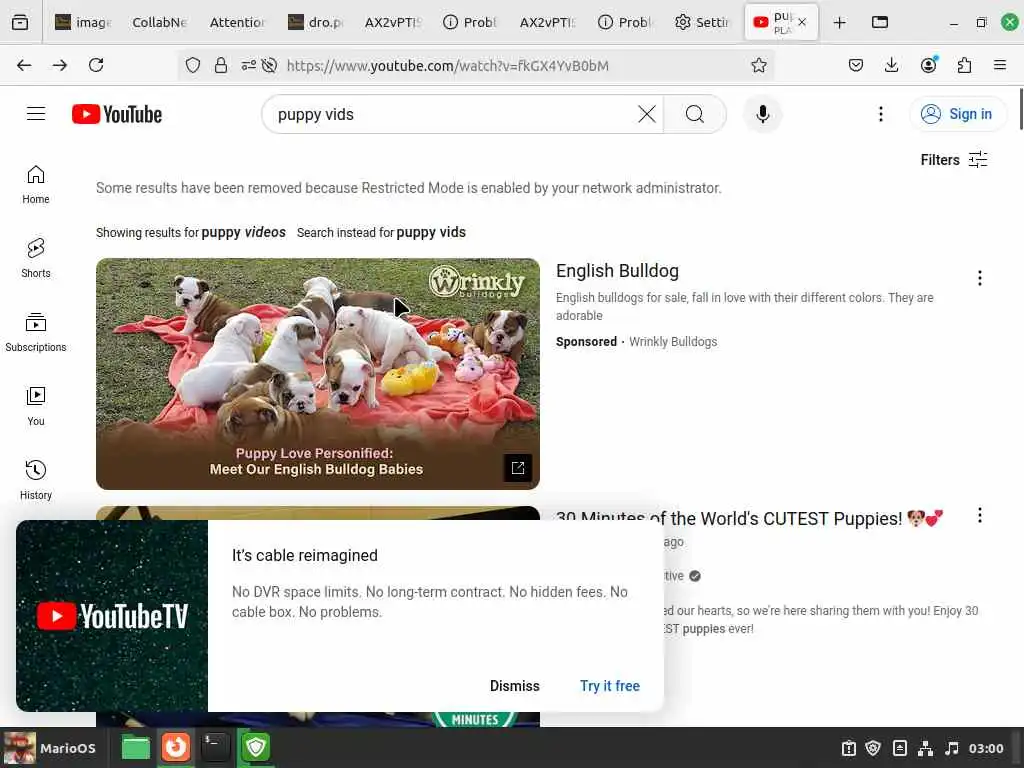
Task: Click the YouTubeTV promo image
Action: 112,616
